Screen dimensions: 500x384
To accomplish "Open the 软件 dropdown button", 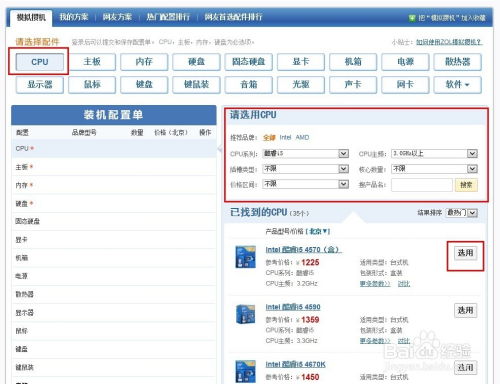I will coord(457,85).
